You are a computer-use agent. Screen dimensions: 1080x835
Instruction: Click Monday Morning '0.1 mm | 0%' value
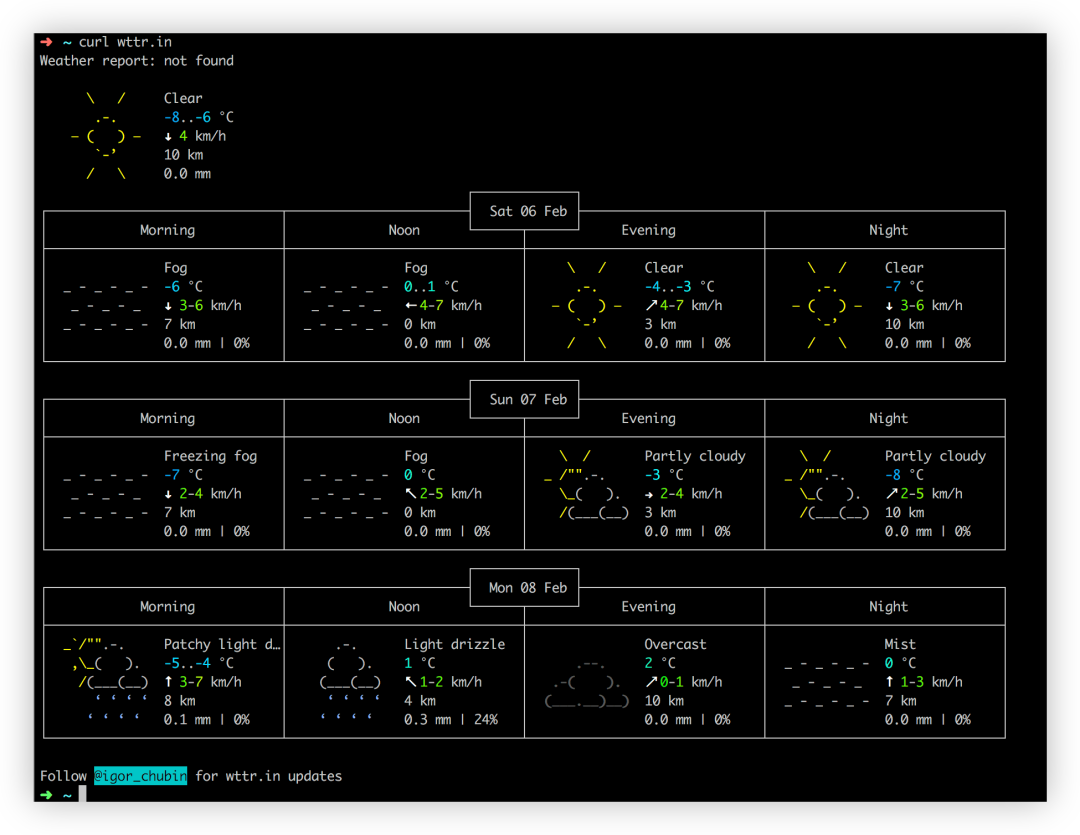pyautogui.click(x=207, y=719)
